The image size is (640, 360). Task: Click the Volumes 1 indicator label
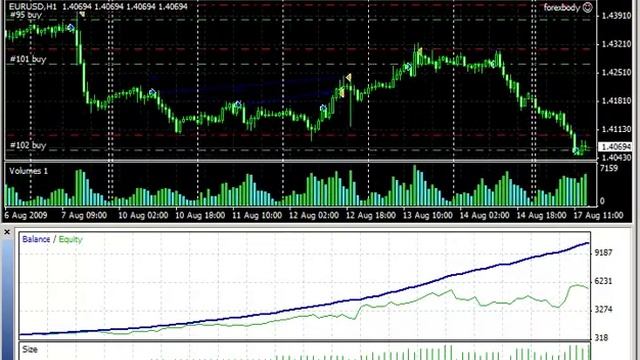tap(28, 171)
